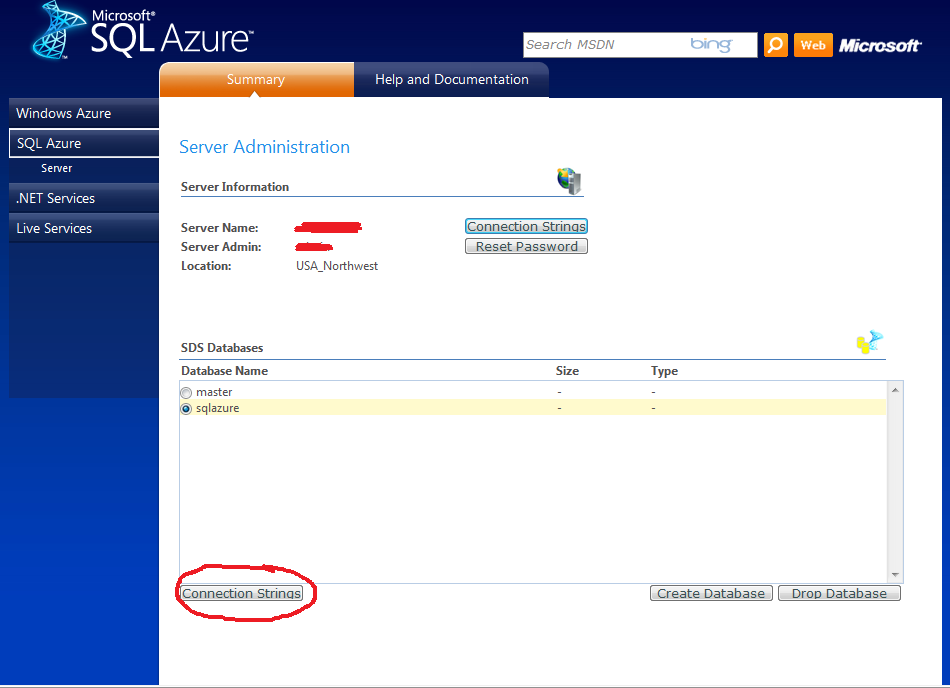Screen dimensions: 950x688
Task: Open the Server sub-item in sidebar
Action: (56, 168)
